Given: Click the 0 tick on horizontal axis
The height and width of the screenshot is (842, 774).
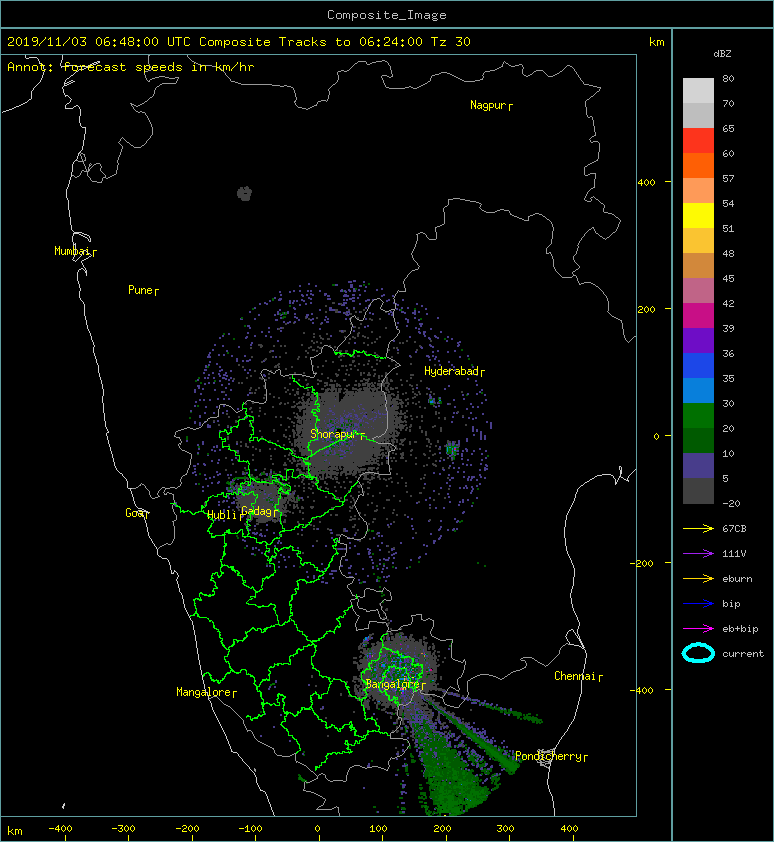Looking at the screenshot, I should pos(317,829).
